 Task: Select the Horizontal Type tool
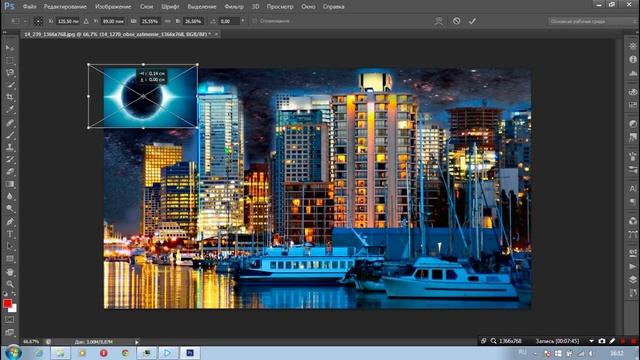[x=10, y=234]
